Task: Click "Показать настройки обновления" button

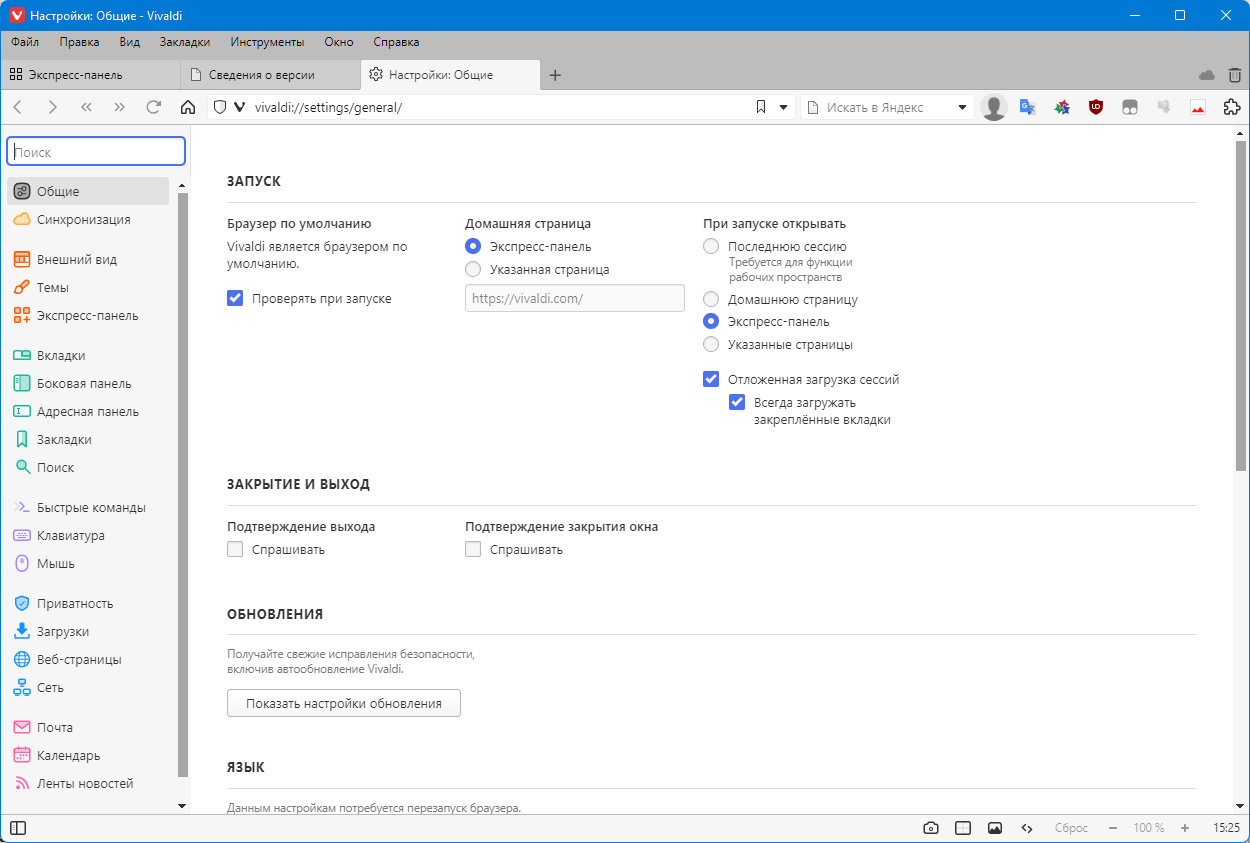Action: click(x=344, y=703)
